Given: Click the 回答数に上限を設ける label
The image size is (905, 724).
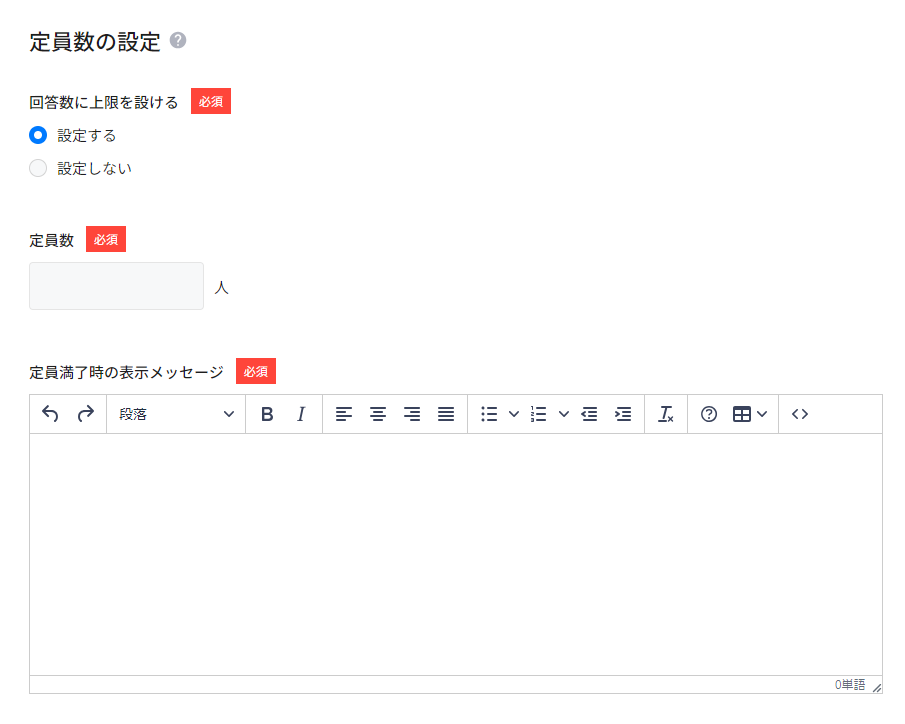Looking at the screenshot, I should point(104,102).
